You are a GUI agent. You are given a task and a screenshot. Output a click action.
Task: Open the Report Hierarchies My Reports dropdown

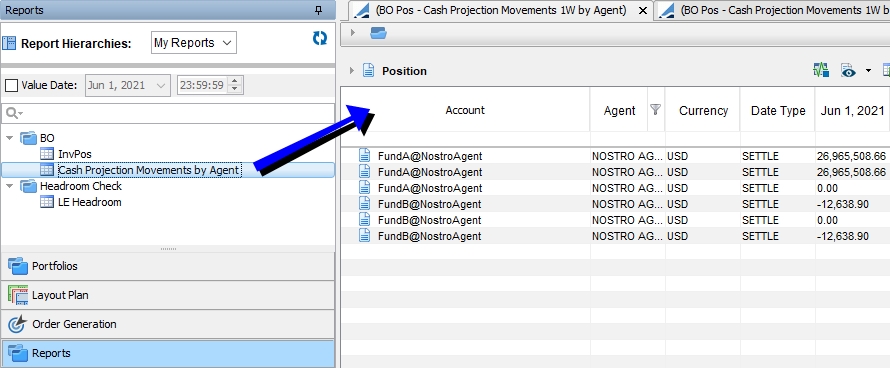pyautogui.click(x=194, y=43)
